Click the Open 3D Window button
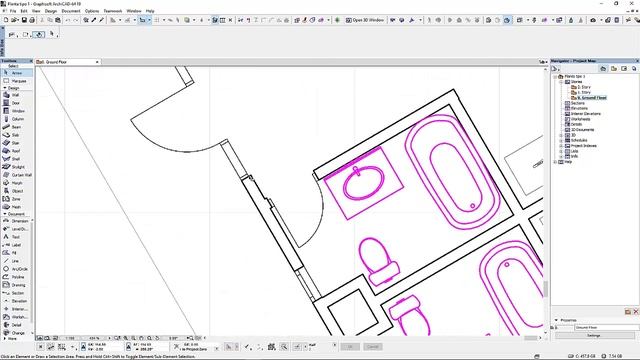This screenshot has width=640, height=360. point(364,20)
